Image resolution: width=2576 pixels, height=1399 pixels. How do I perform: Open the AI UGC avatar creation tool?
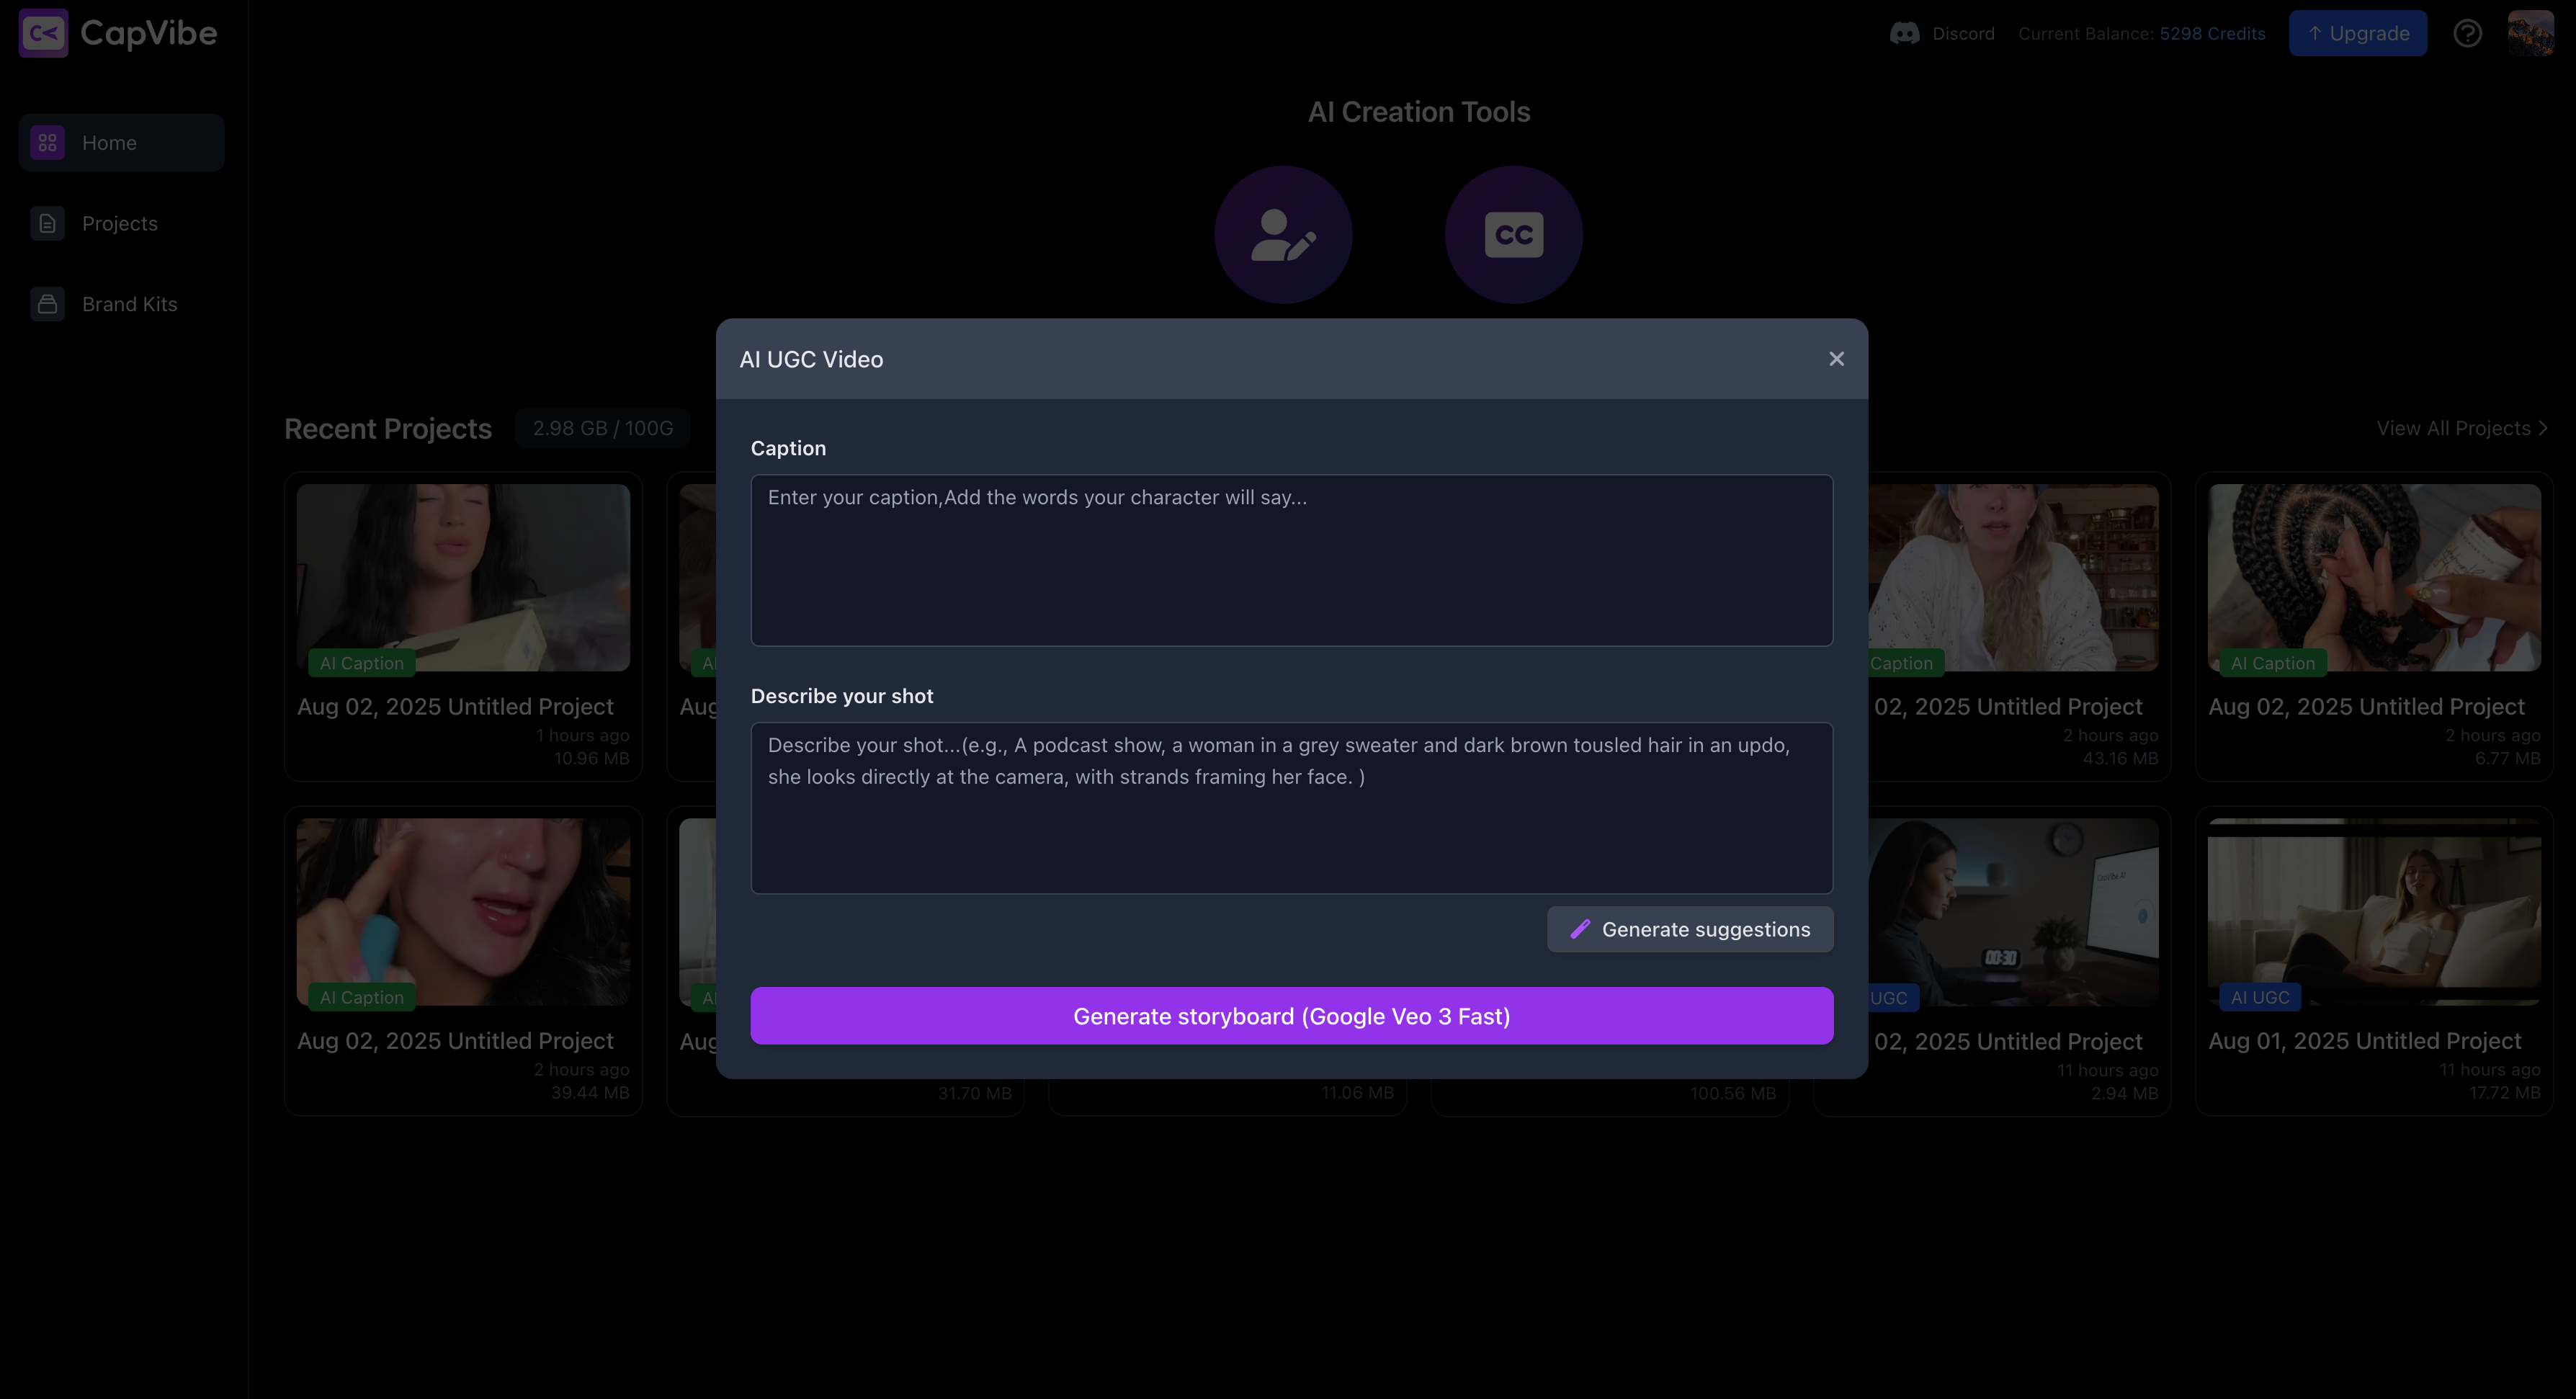coord(1283,233)
